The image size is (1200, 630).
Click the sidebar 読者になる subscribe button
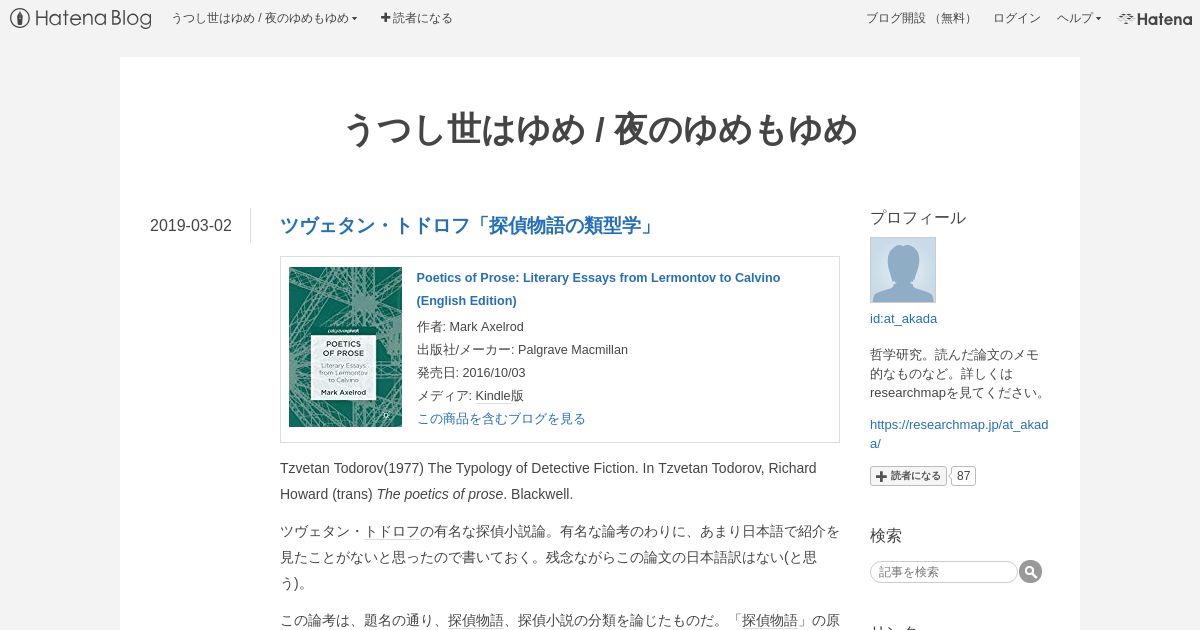[x=908, y=476]
